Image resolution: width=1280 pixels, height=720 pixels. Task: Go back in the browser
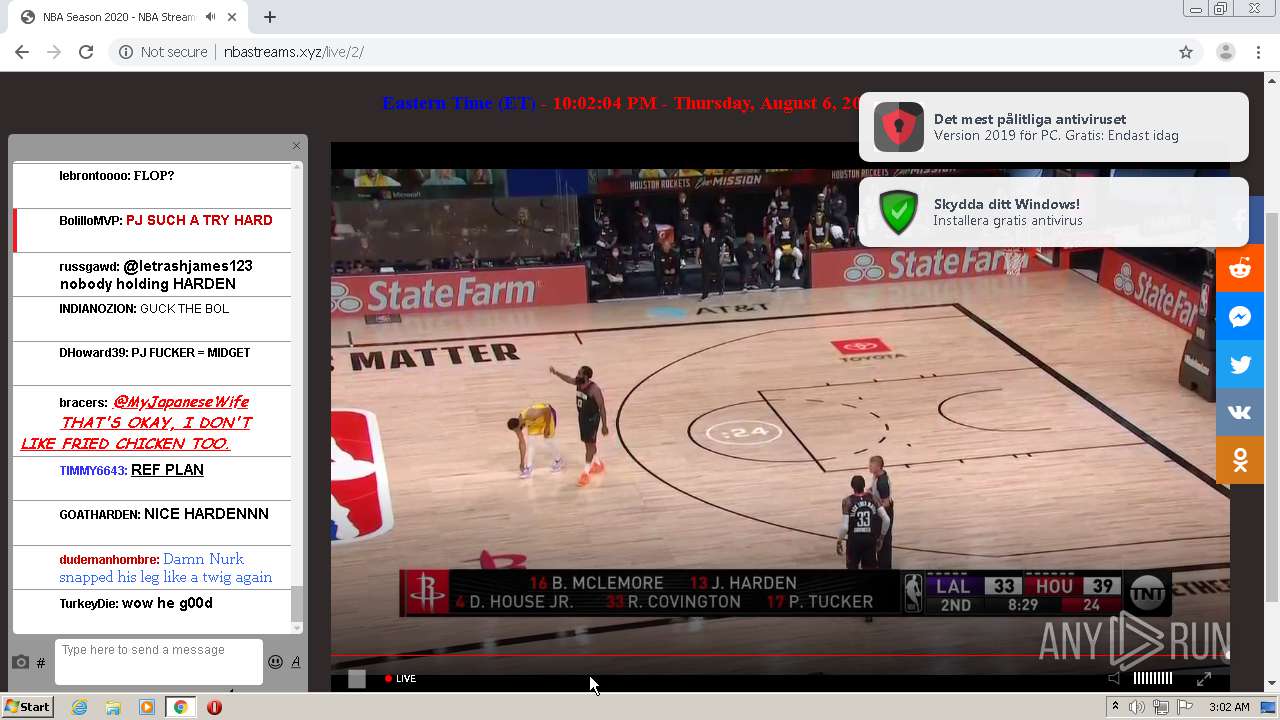pyautogui.click(x=22, y=52)
